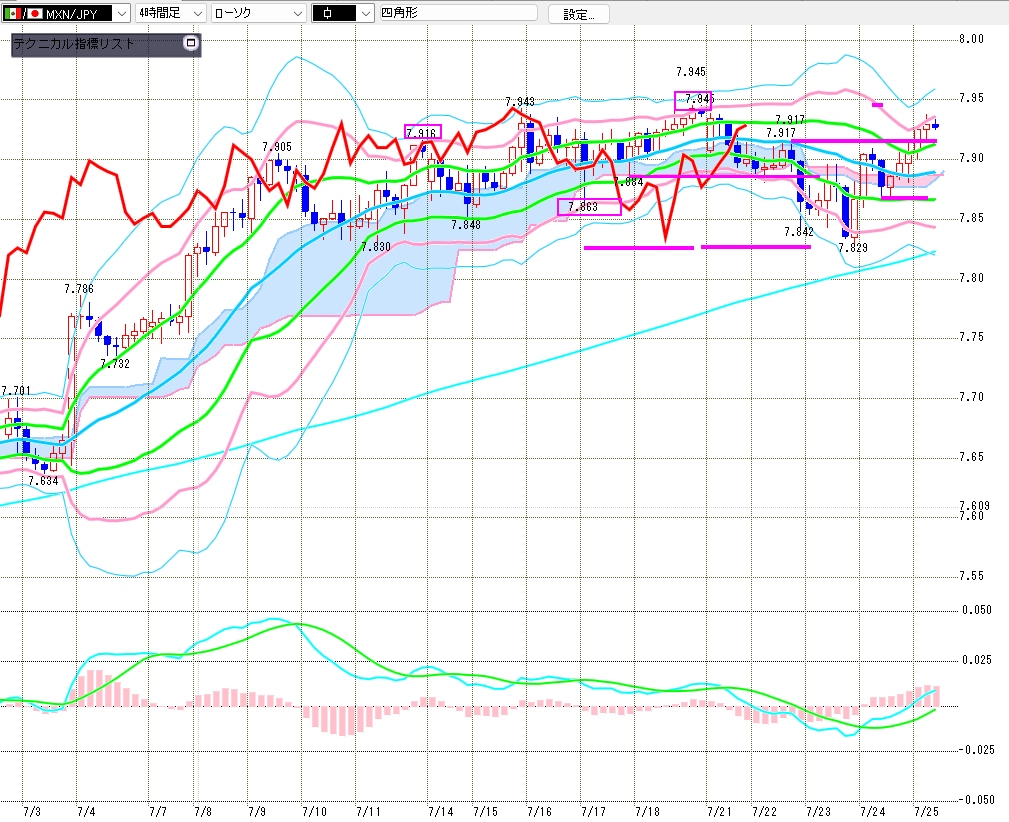Click the 7.829 low price label

pyautogui.click(x=853, y=247)
